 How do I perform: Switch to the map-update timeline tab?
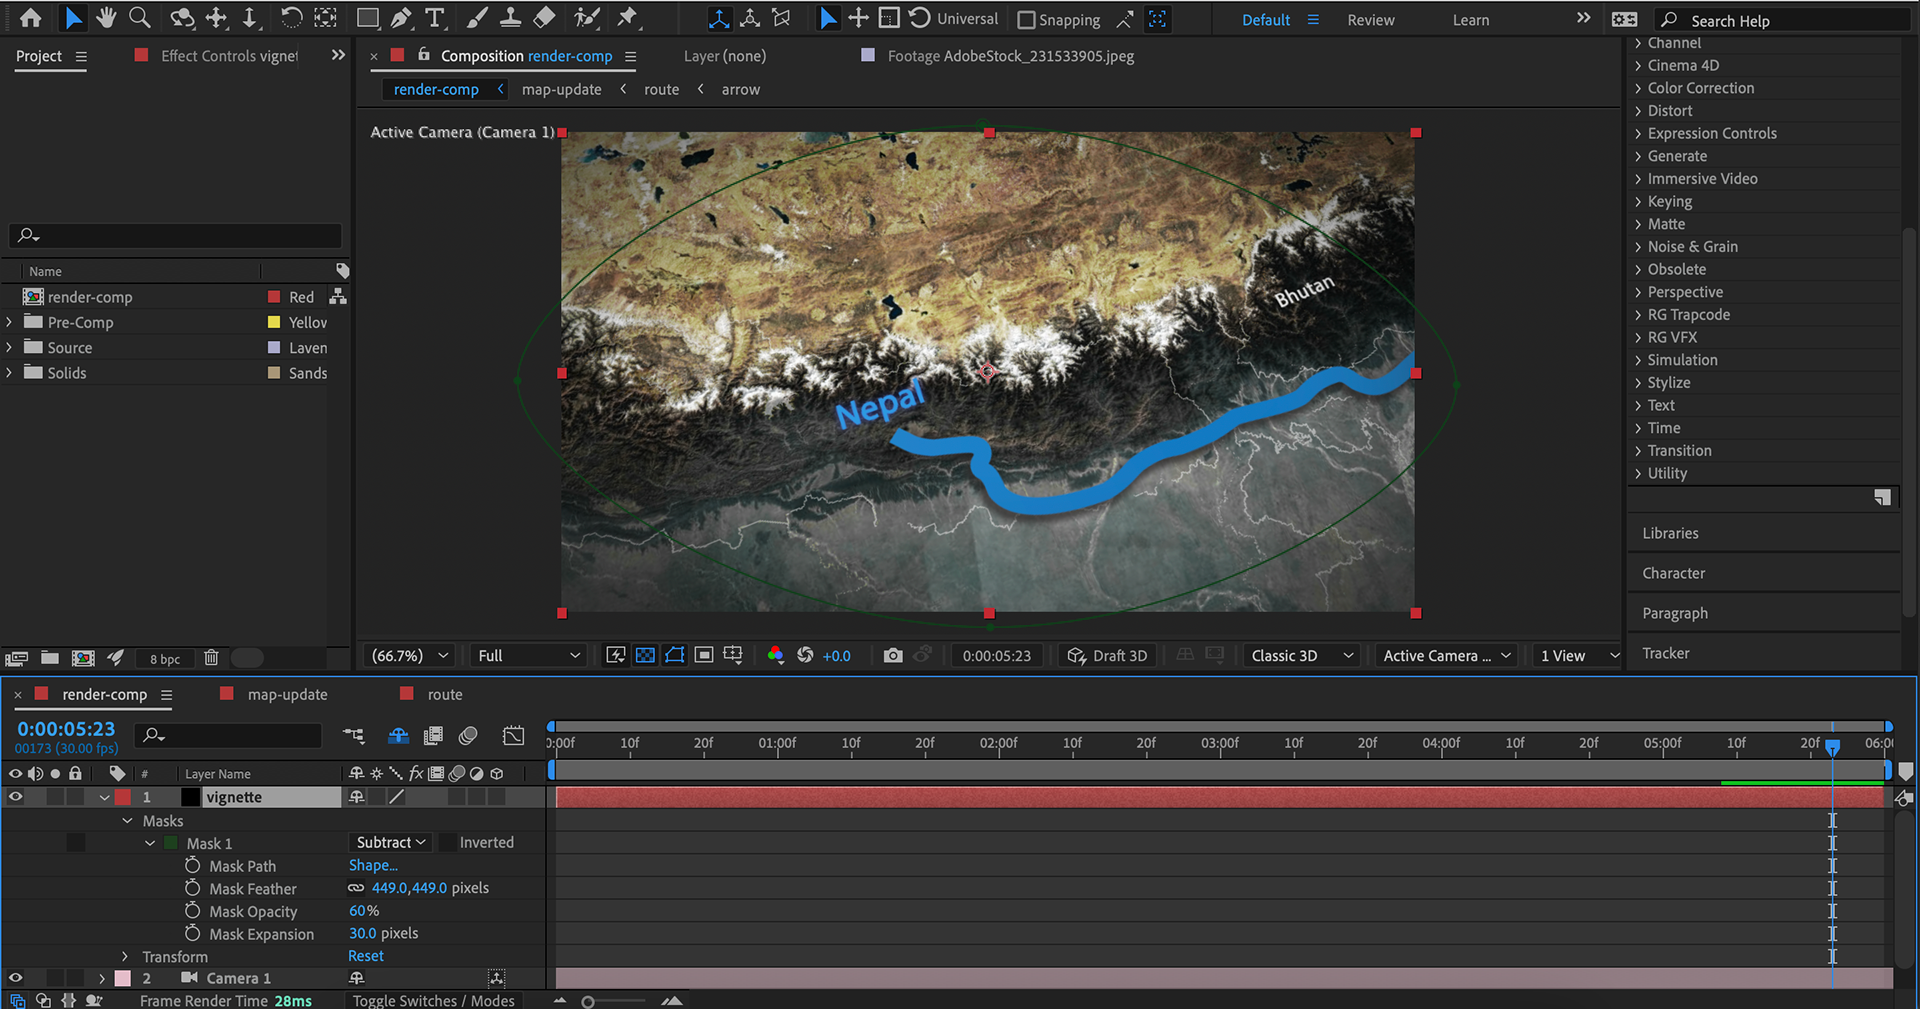(287, 694)
